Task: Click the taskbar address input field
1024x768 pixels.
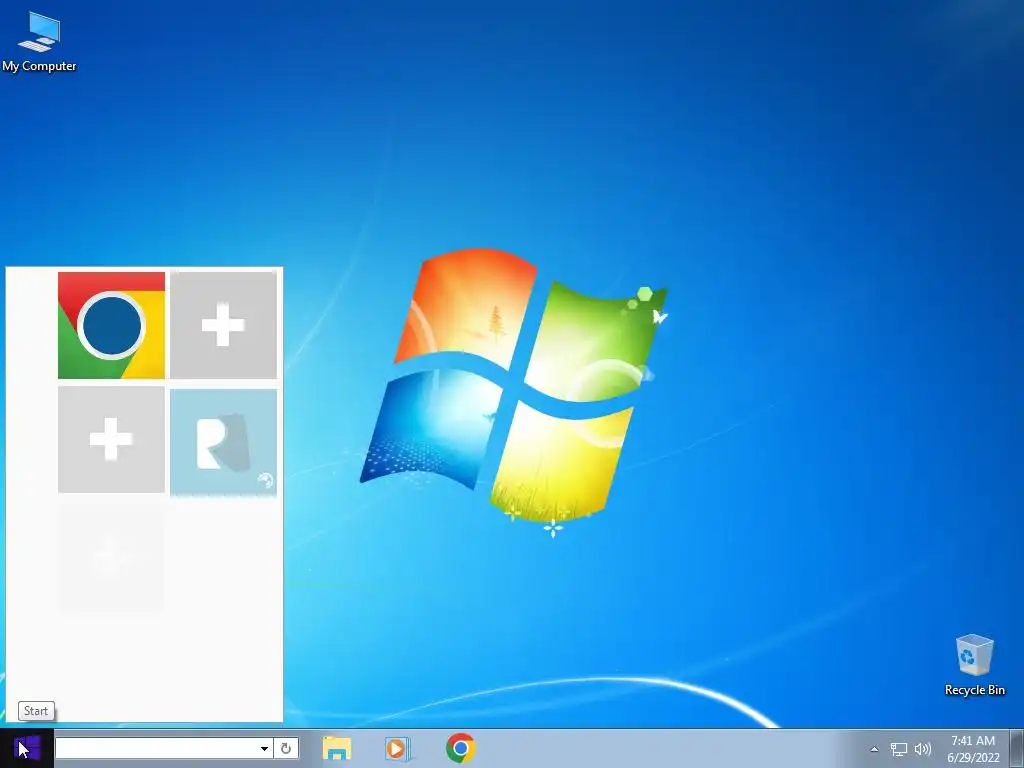Action: (156, 748)
